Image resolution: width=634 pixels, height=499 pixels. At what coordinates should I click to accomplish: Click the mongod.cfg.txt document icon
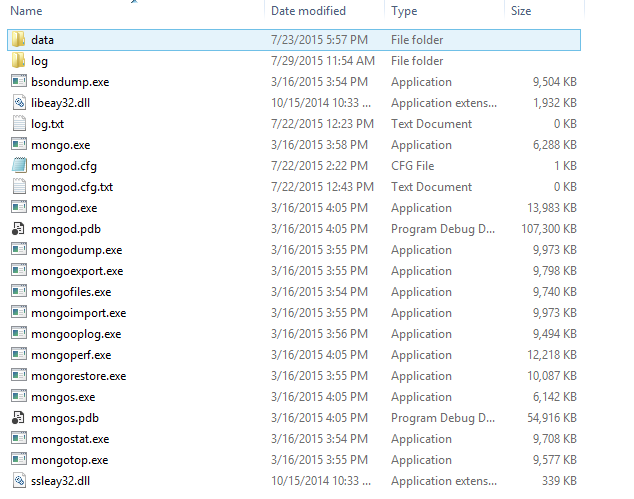pyautogui.click(x=19, y=187)
